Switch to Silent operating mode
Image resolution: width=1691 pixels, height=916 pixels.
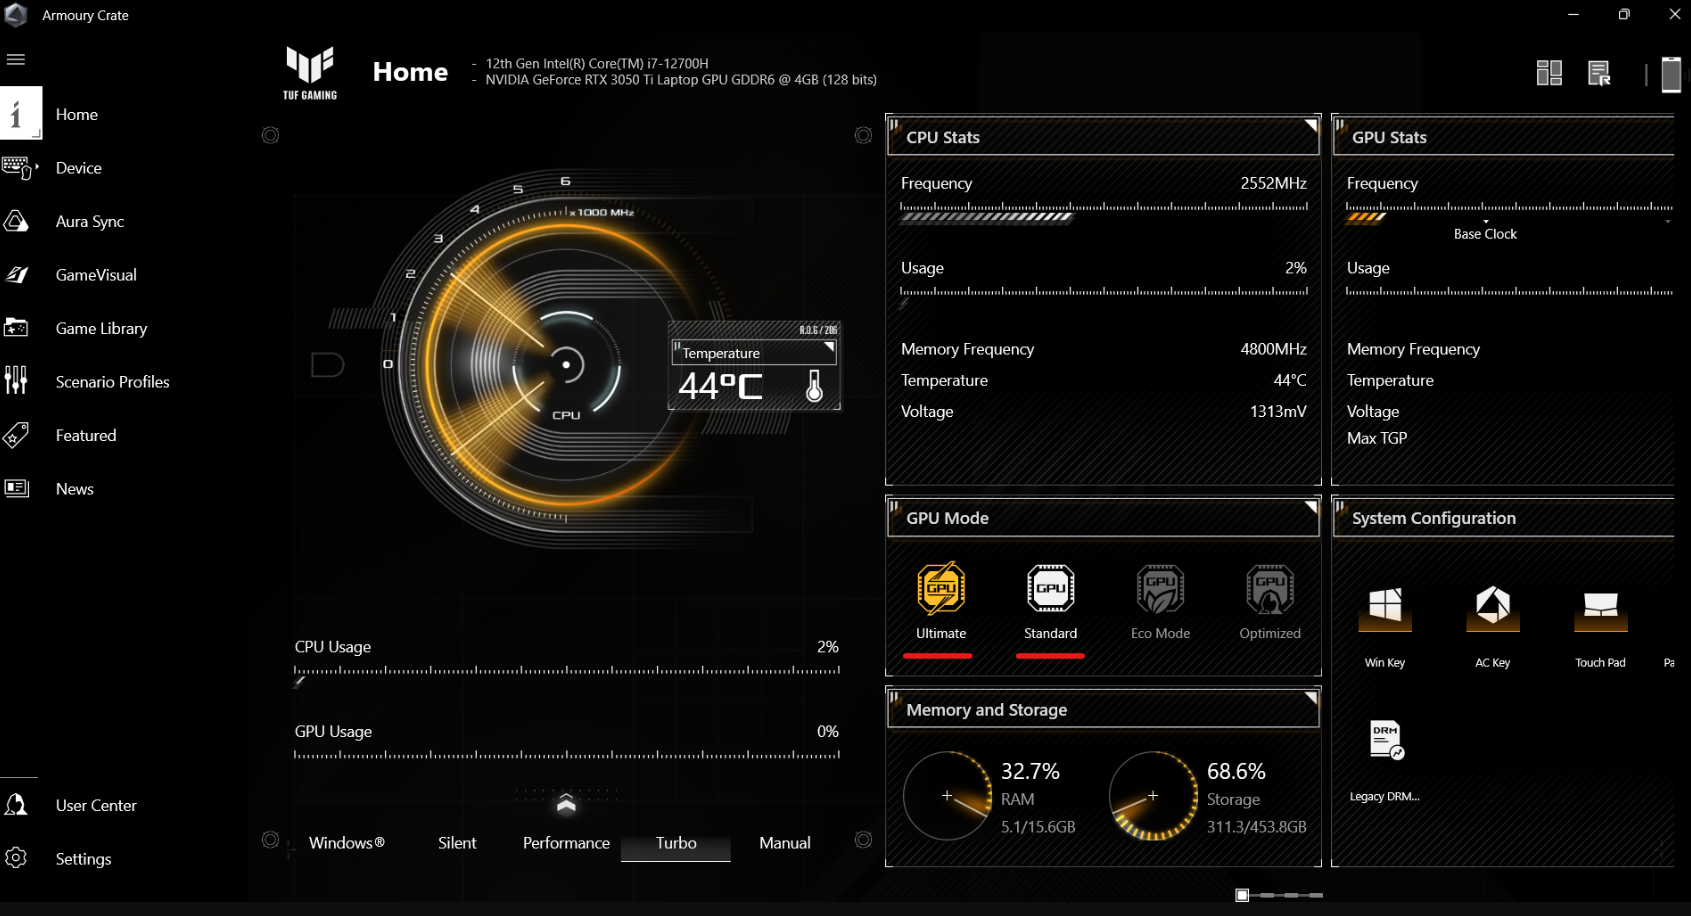click(457, 843)
